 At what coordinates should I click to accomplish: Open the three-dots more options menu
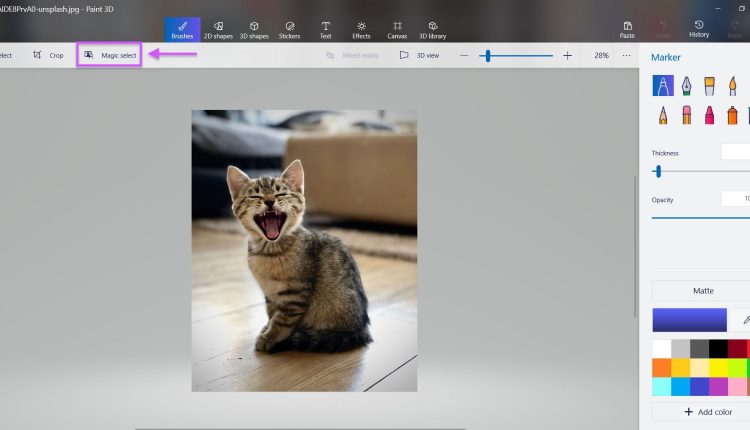click(x=626, y=55)
